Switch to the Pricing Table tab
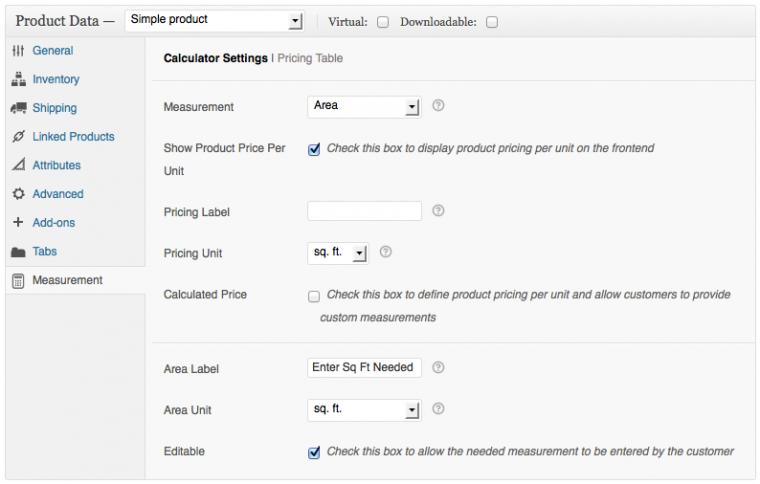Viewport: 760px width, 484px height. [310, 58]
